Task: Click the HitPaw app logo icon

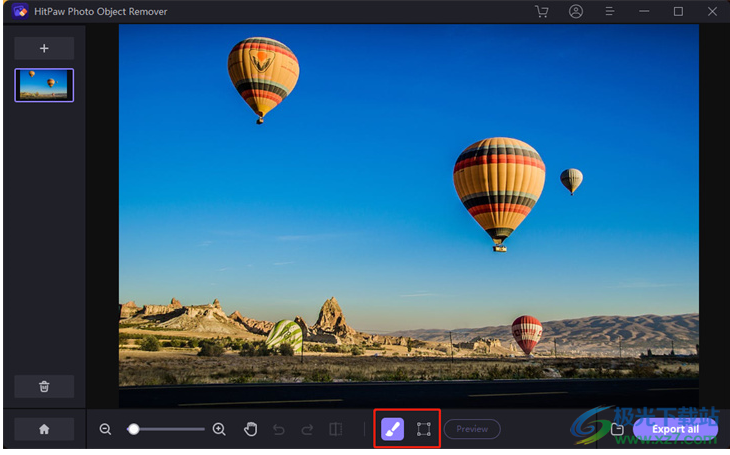Action: click(x=20, y=11)
